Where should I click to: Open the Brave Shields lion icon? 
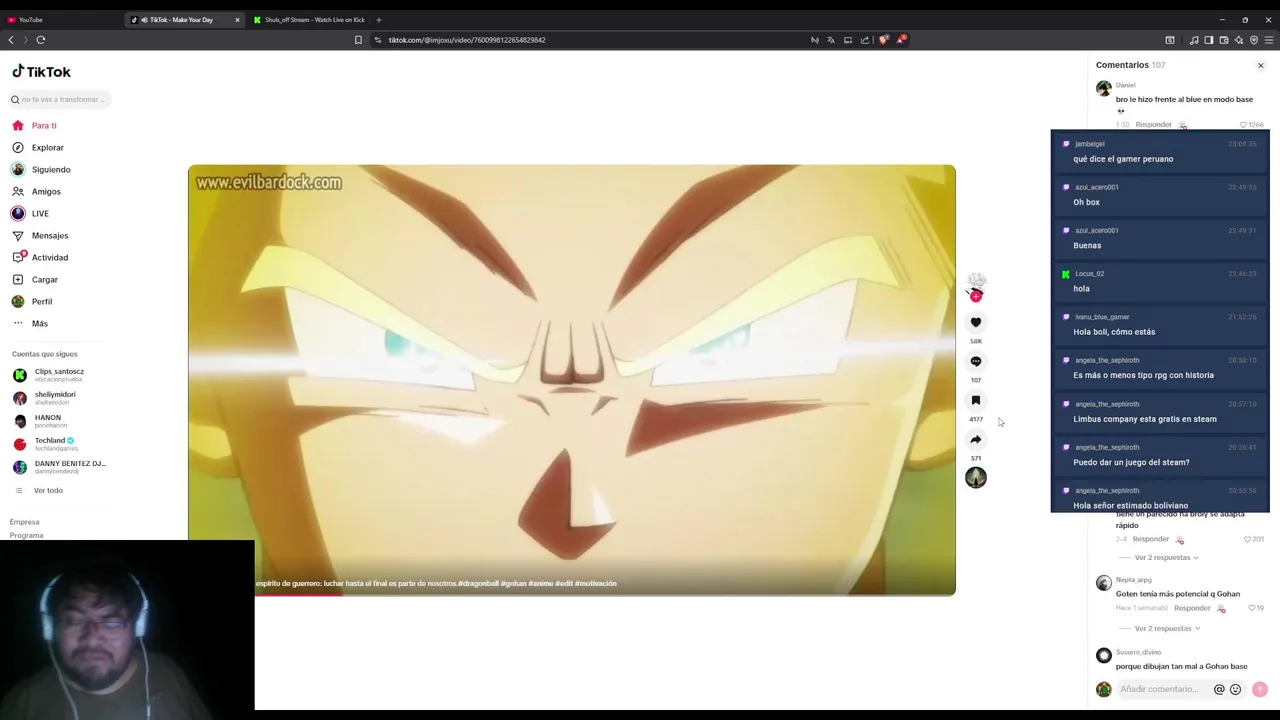pos(883,40)
